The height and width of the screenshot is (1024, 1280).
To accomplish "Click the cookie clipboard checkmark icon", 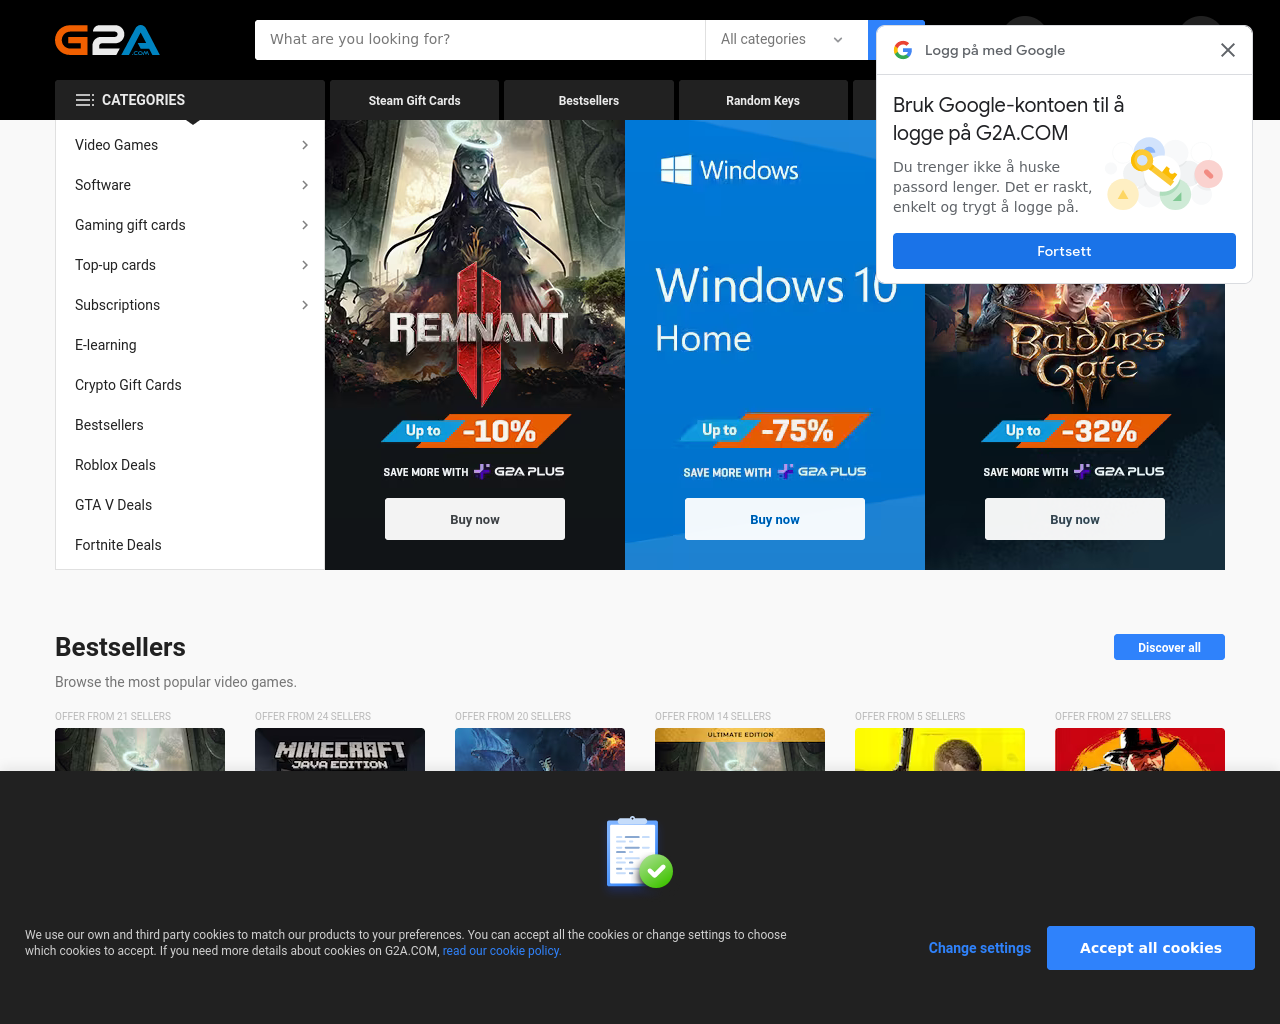I will 639,852.
